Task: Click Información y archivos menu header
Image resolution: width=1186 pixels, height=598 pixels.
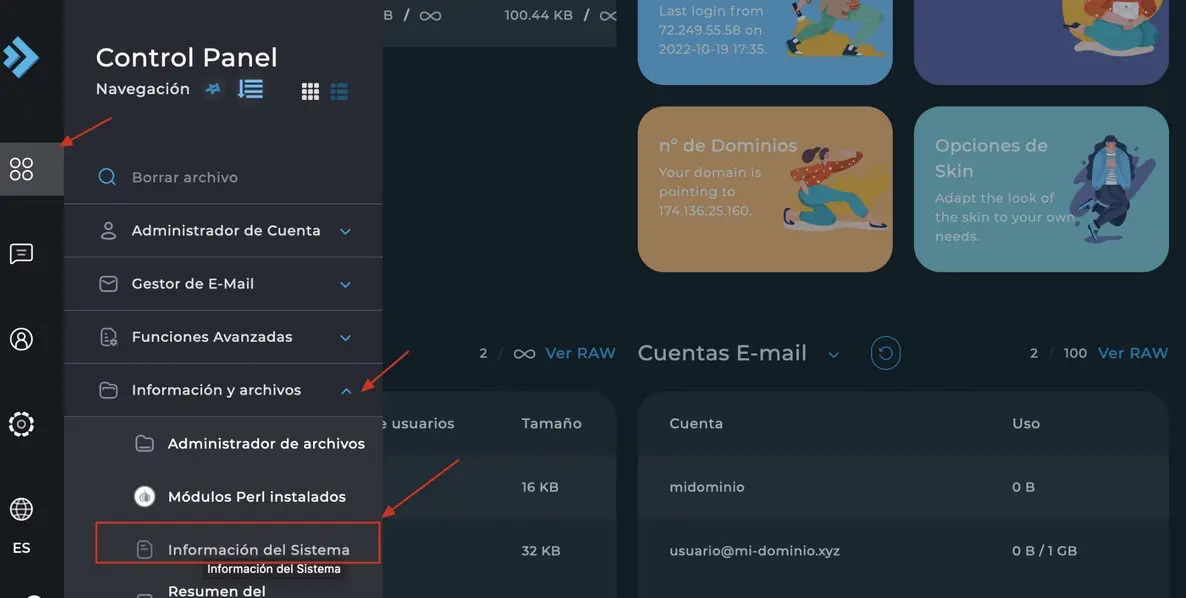Action: click(223, 390)
